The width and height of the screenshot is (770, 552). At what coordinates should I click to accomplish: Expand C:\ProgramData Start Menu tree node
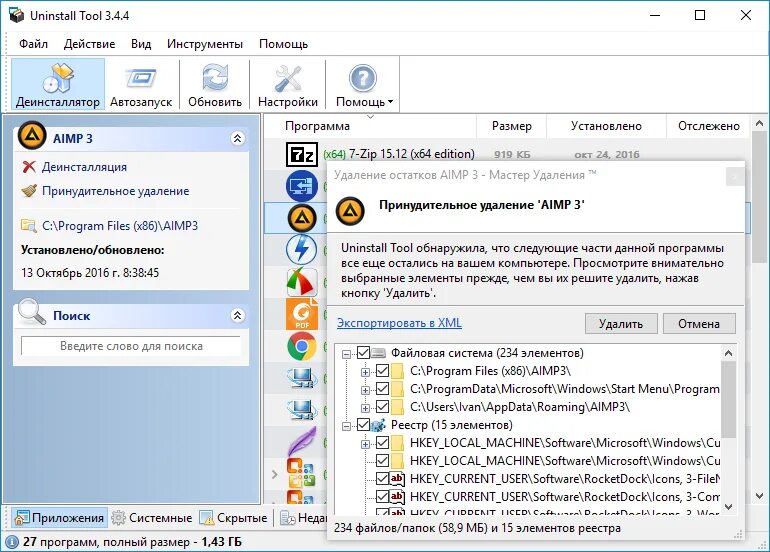[365, 390]
